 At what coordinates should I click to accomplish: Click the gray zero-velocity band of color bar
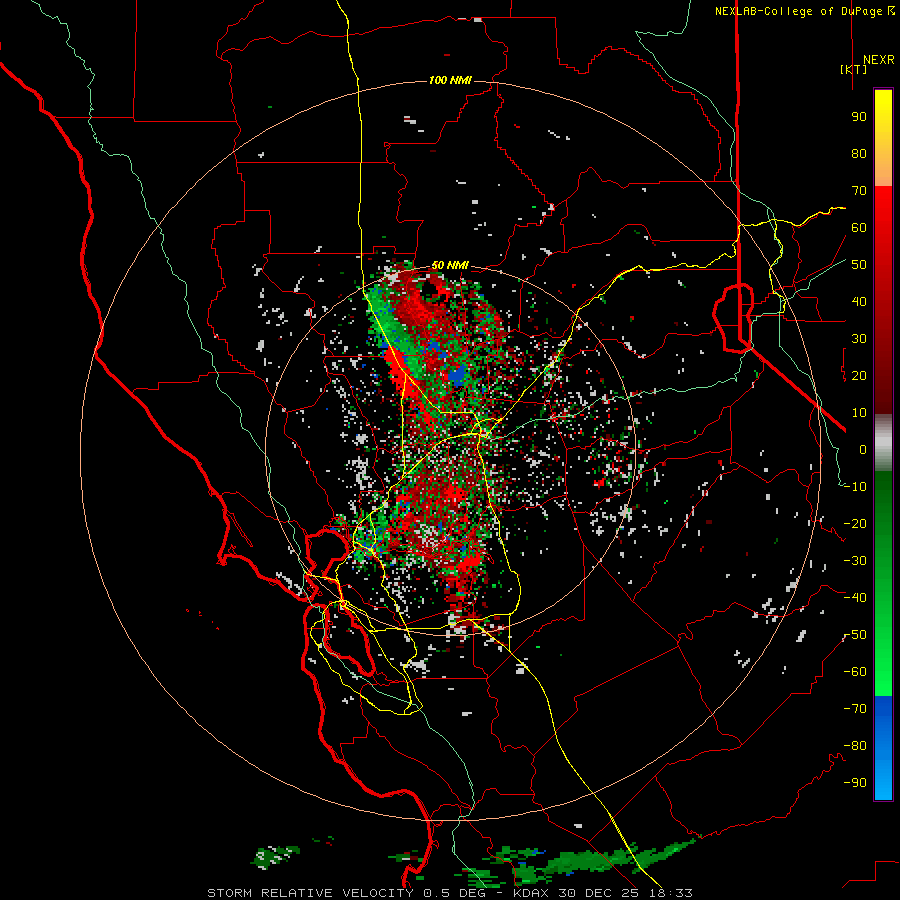[883, 442]
